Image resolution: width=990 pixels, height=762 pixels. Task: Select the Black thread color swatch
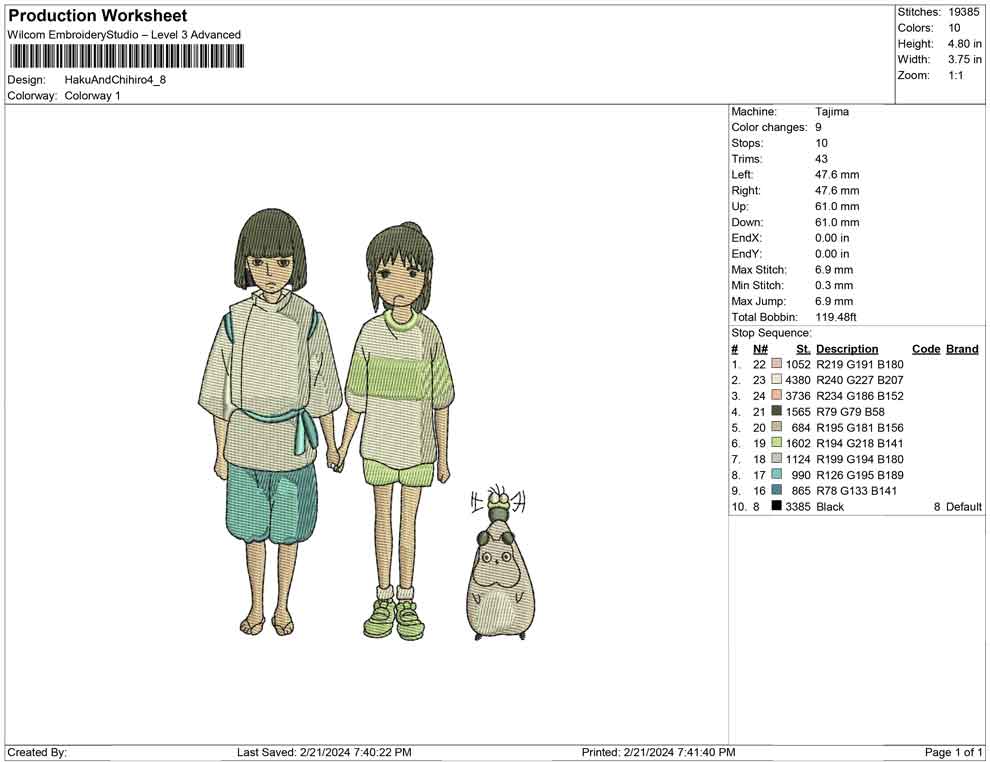777,506
